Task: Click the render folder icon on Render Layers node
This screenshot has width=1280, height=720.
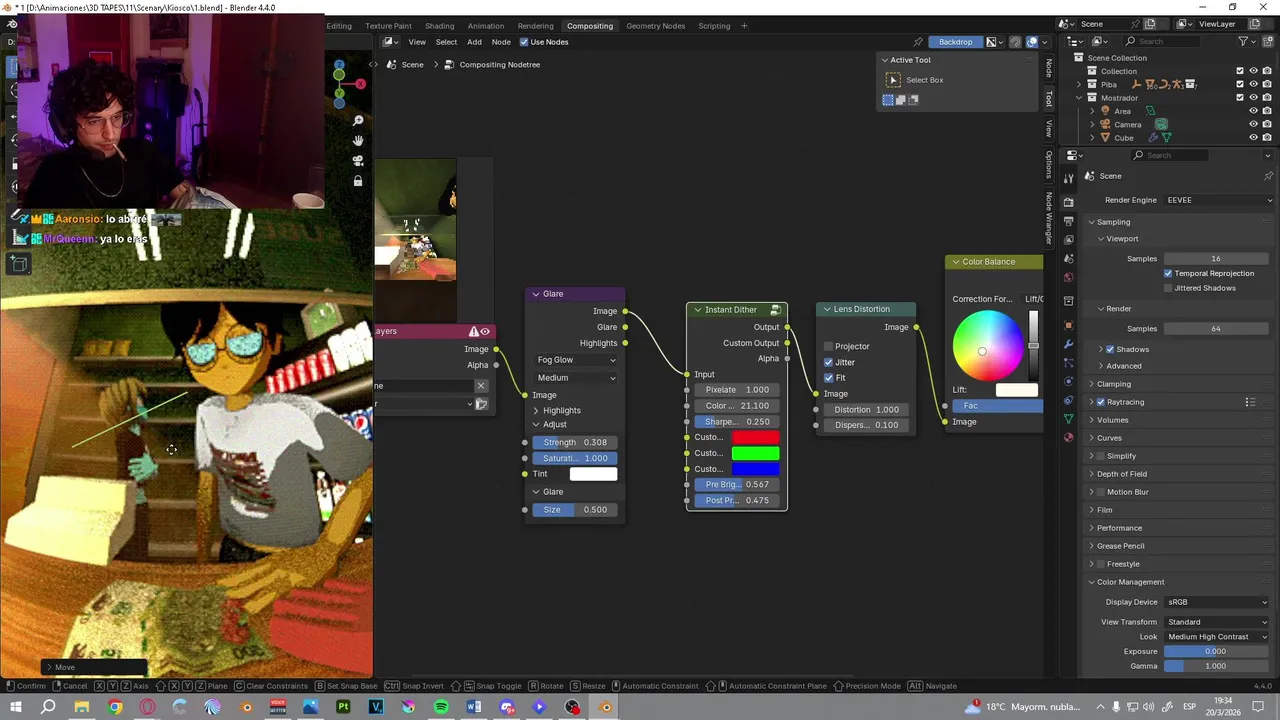Action: (481, 404)
